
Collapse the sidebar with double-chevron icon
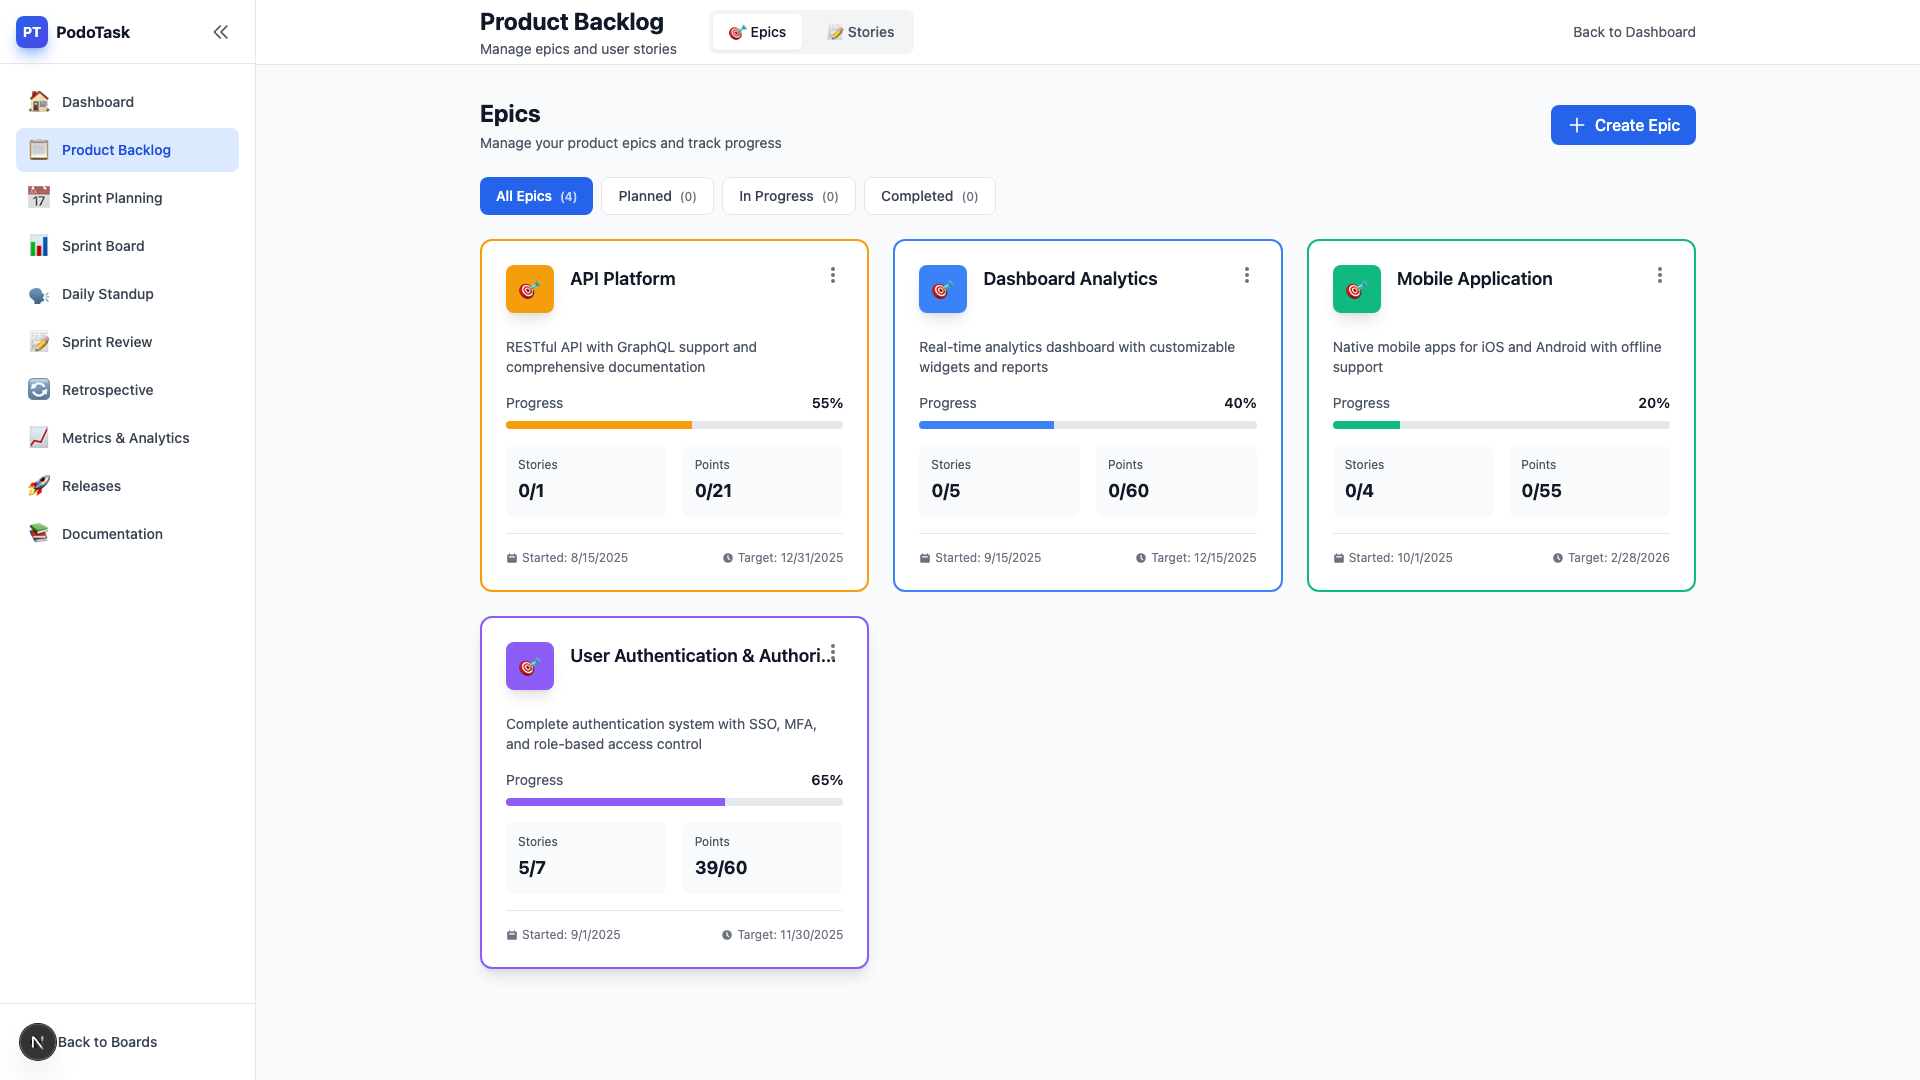pyautogui.click(x=220, y=32)
